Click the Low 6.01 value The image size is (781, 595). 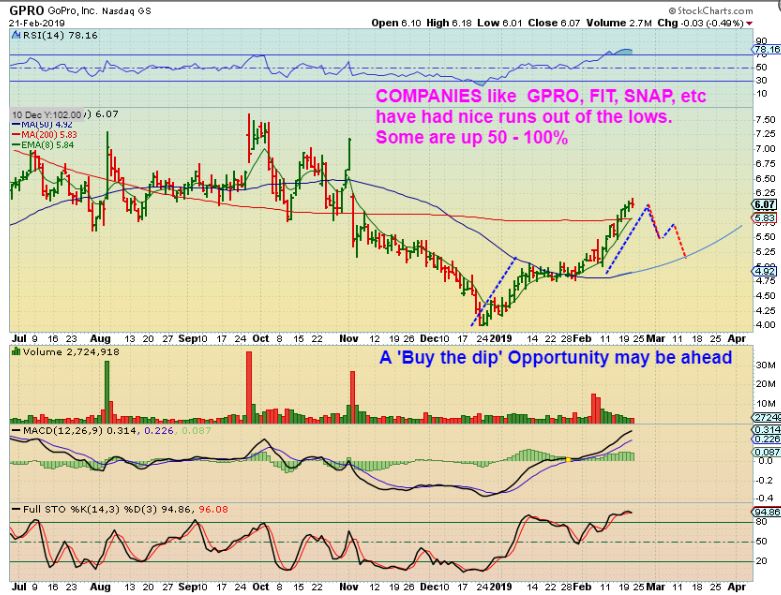tap(500, 23)
